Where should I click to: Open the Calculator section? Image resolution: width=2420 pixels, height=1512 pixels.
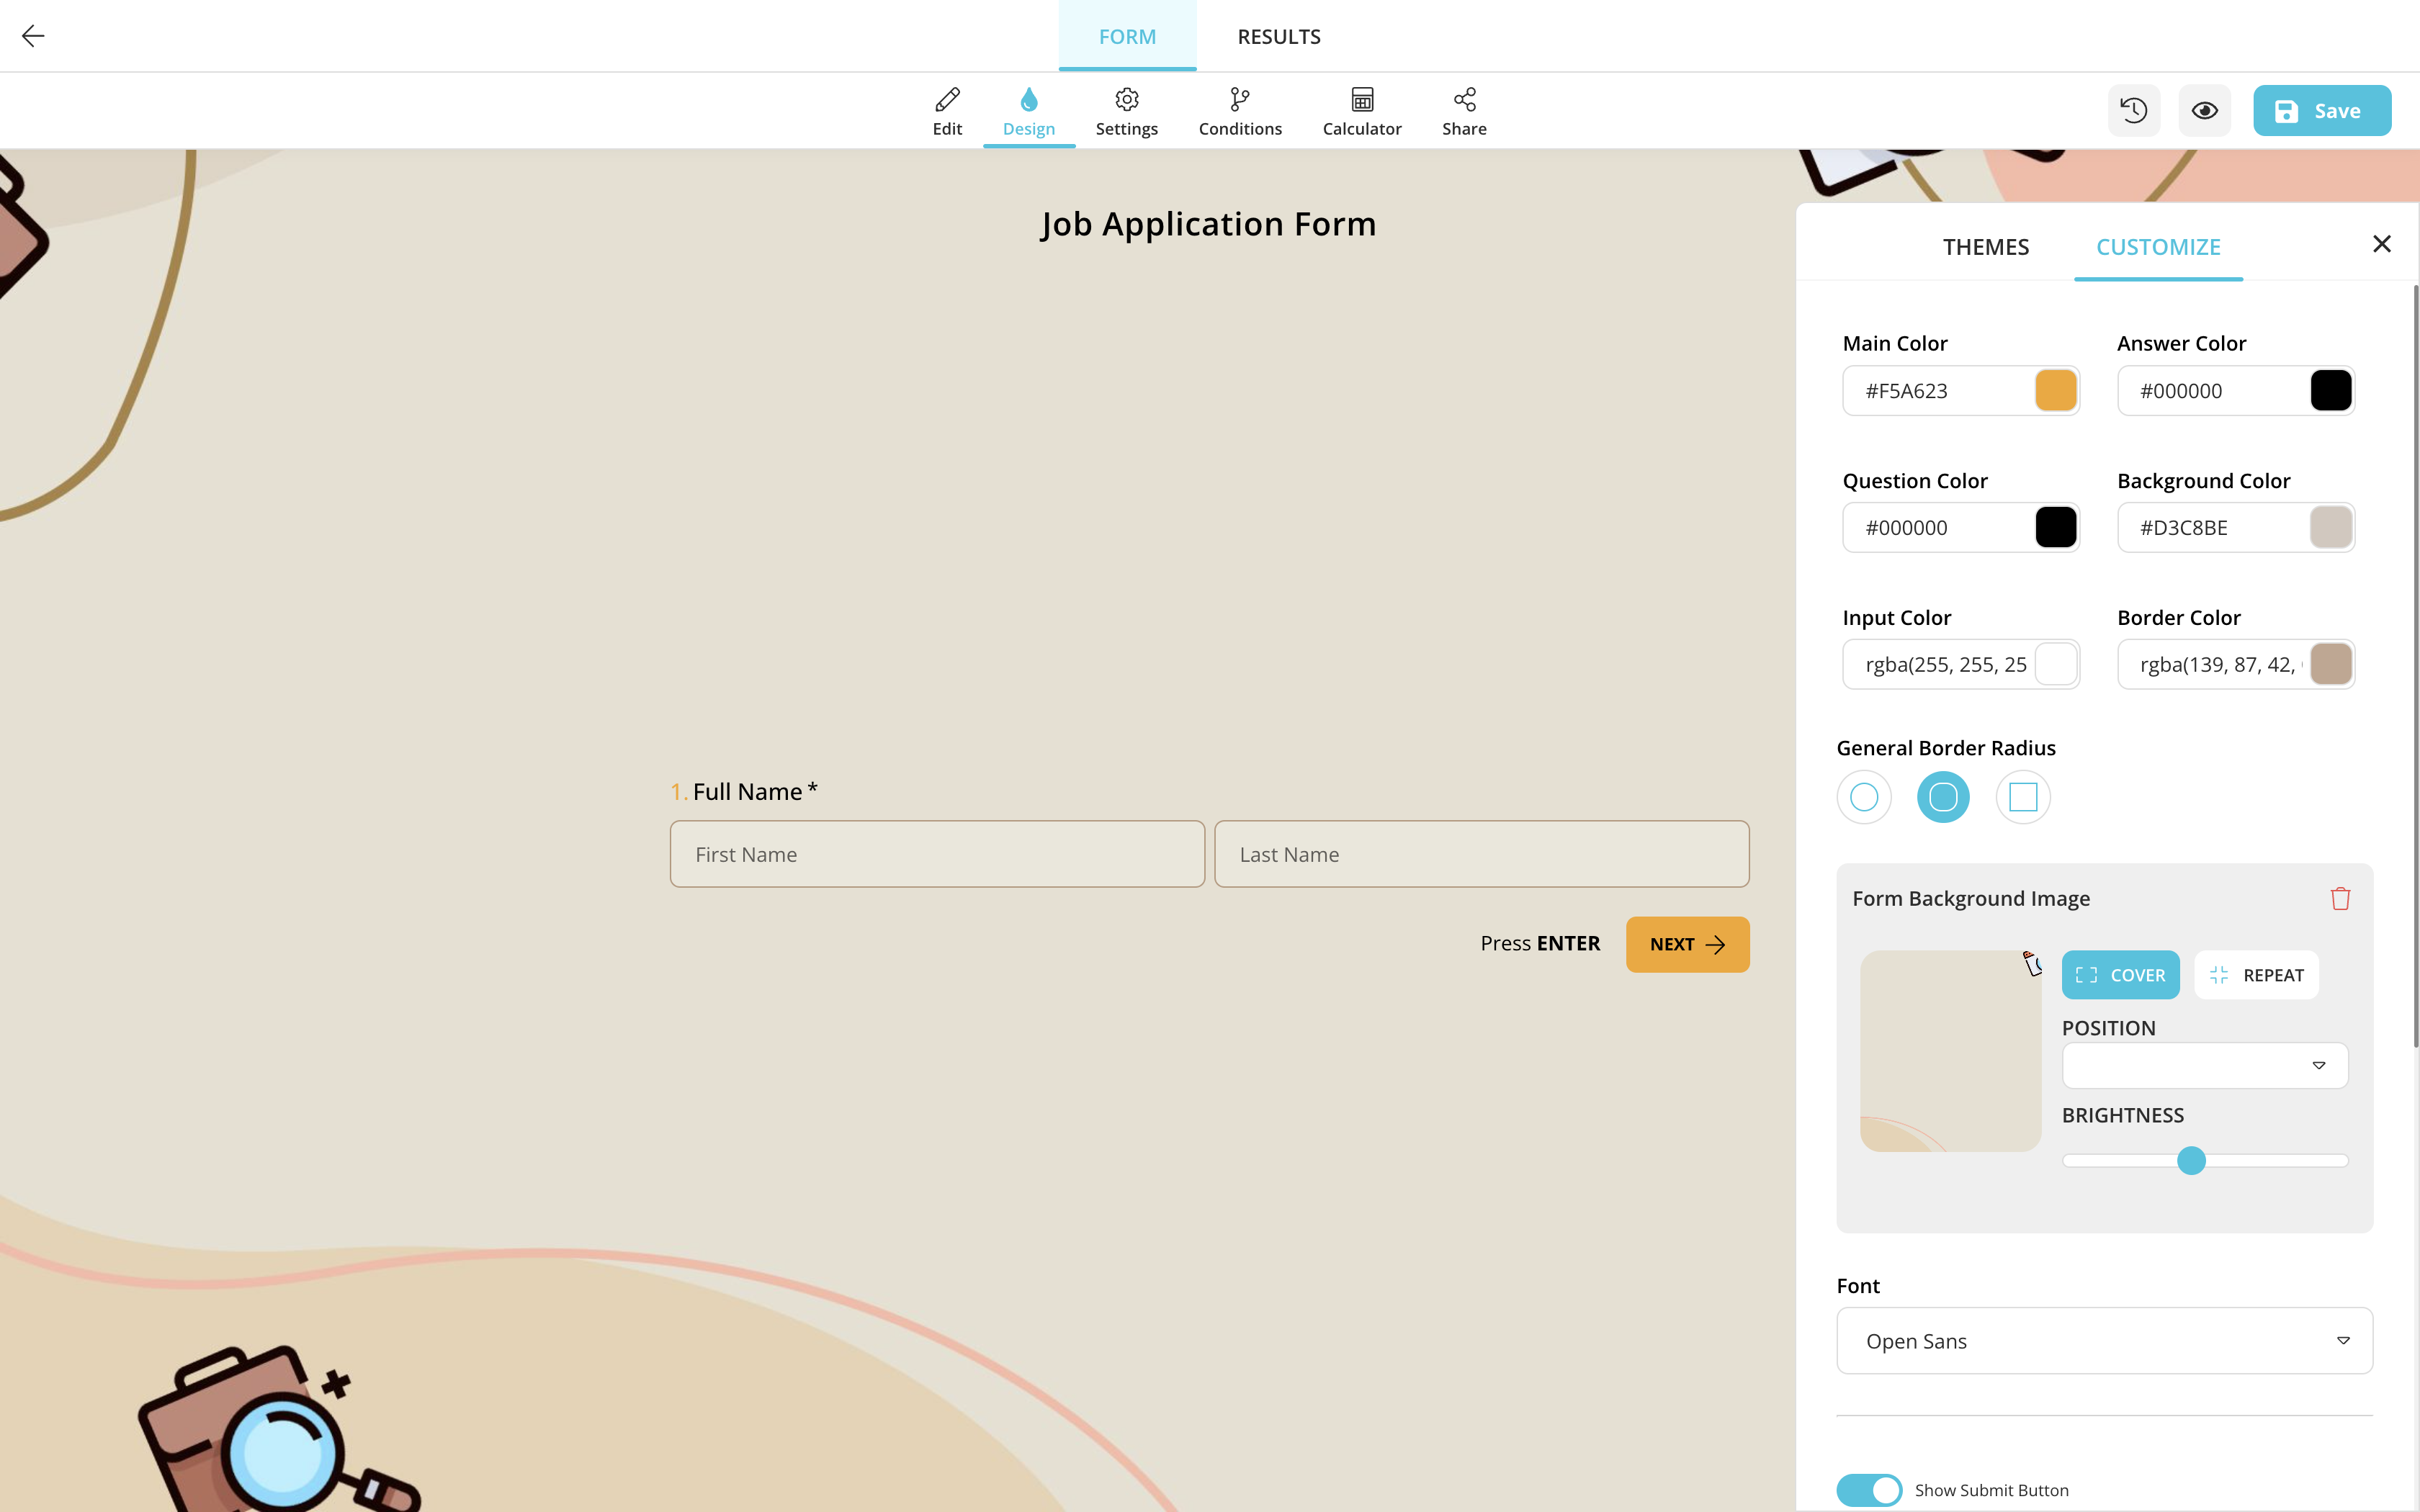coord(1361,111)
